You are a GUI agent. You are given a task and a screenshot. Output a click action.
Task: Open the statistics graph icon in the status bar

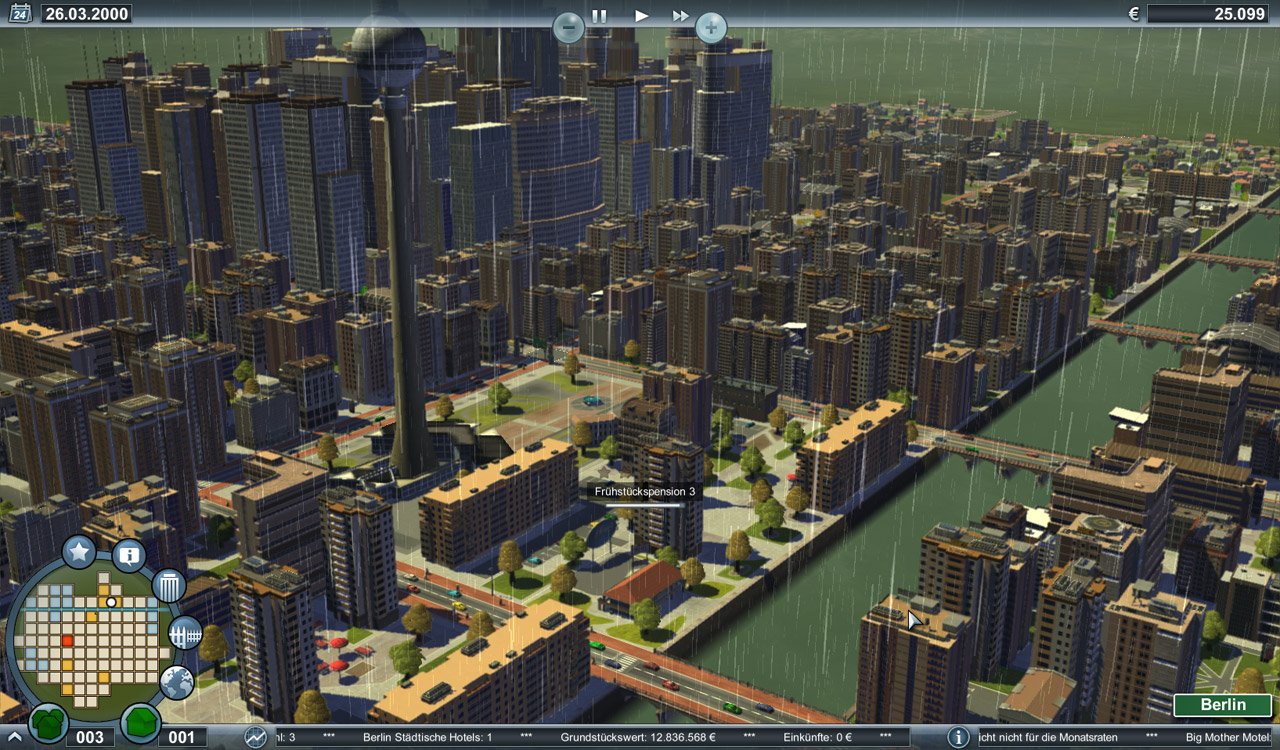[x=257, y=738]
